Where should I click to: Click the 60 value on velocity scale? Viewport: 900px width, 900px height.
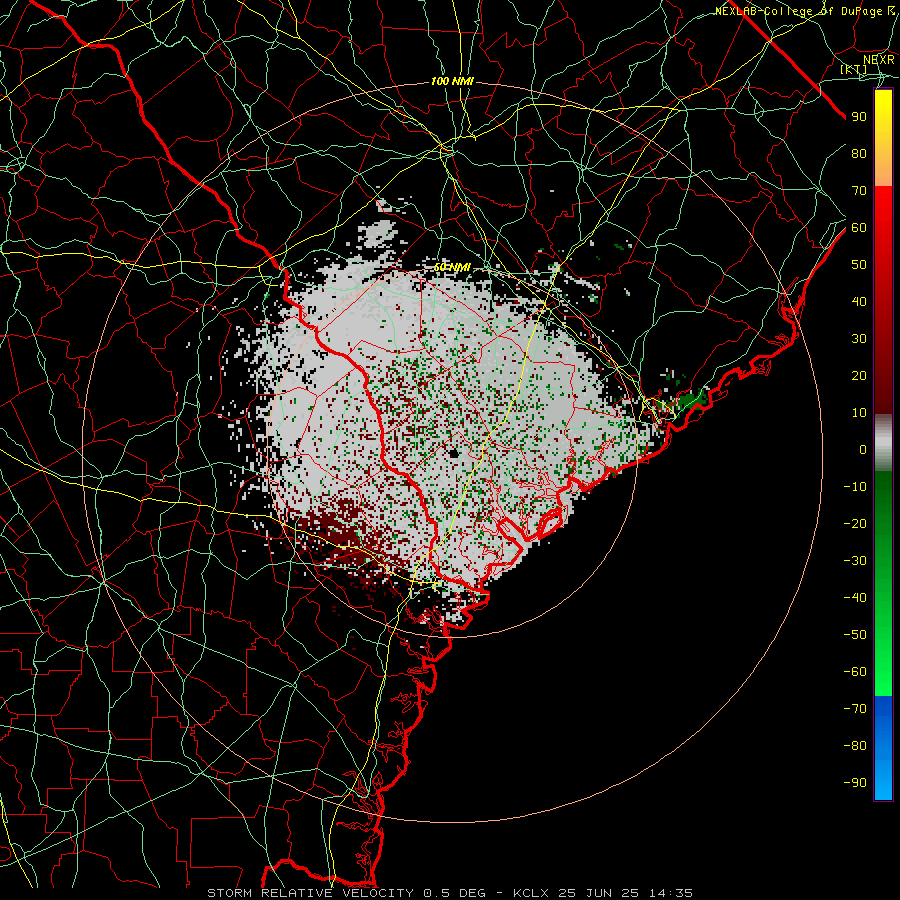click(859, 228)
